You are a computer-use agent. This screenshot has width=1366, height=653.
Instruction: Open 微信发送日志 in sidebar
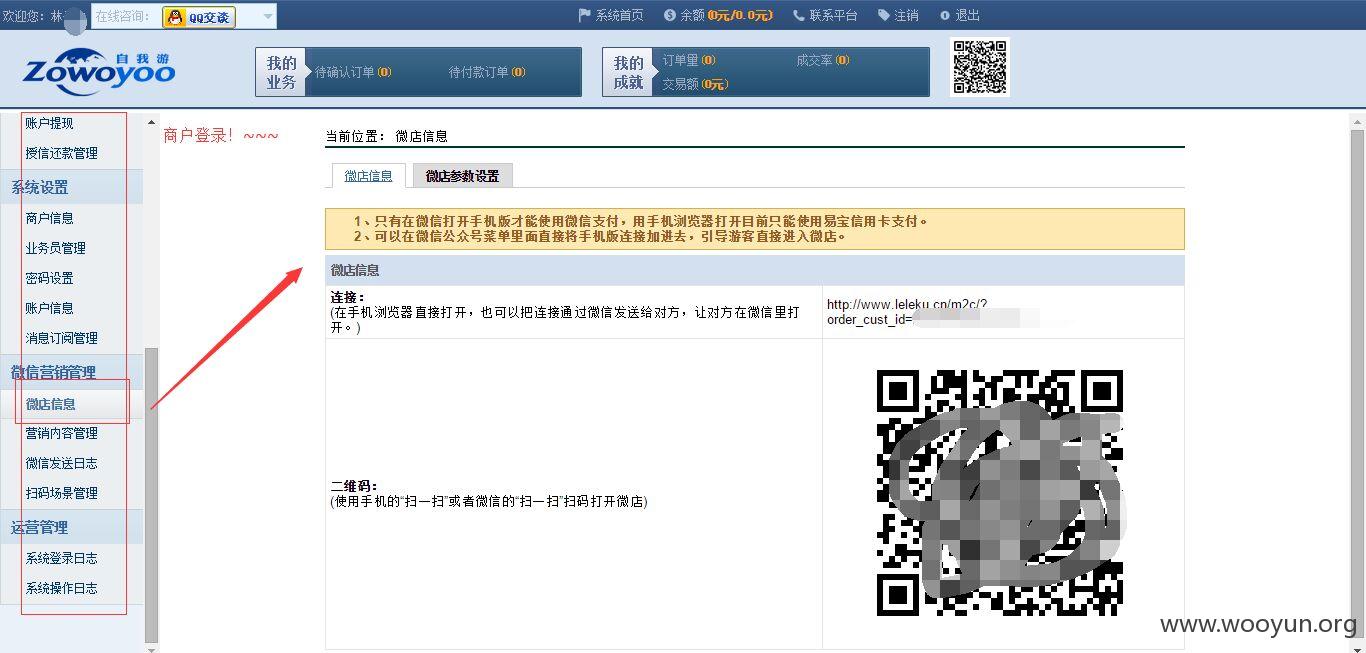pos(62,463)
